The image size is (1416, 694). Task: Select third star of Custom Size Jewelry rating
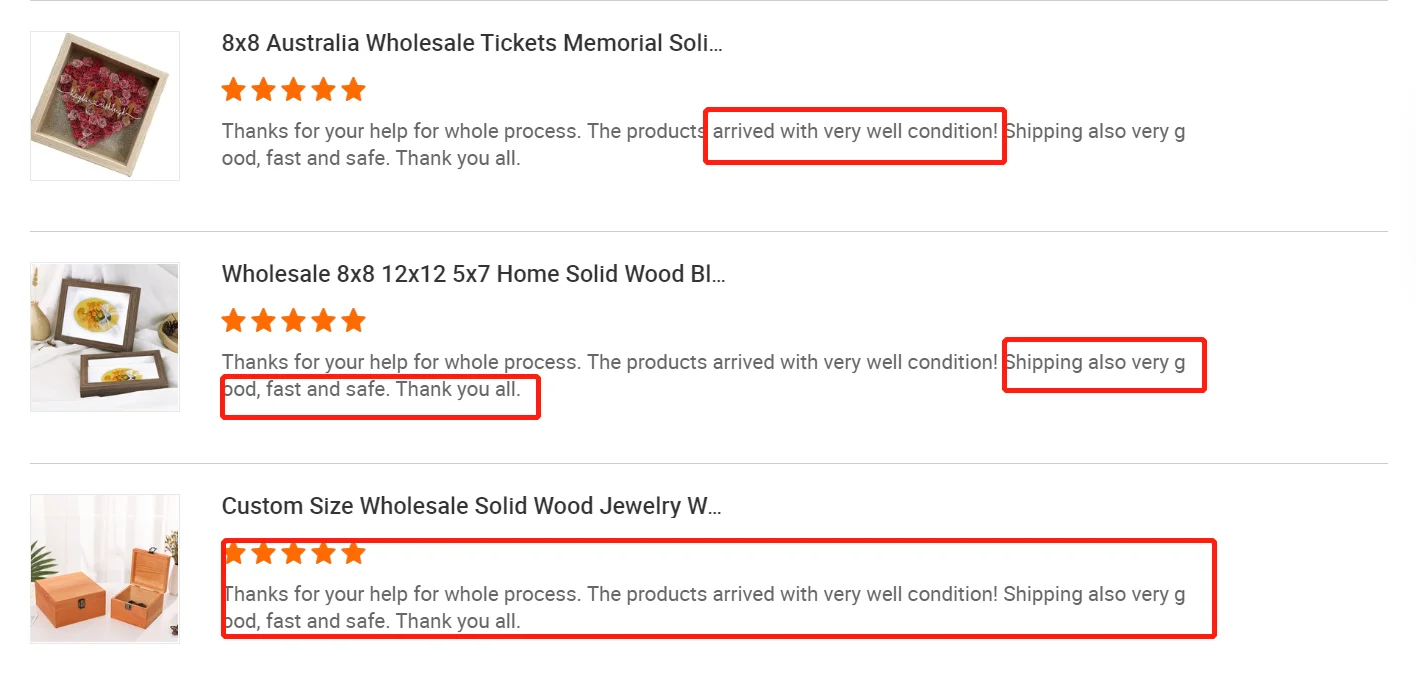pos(293,553)
